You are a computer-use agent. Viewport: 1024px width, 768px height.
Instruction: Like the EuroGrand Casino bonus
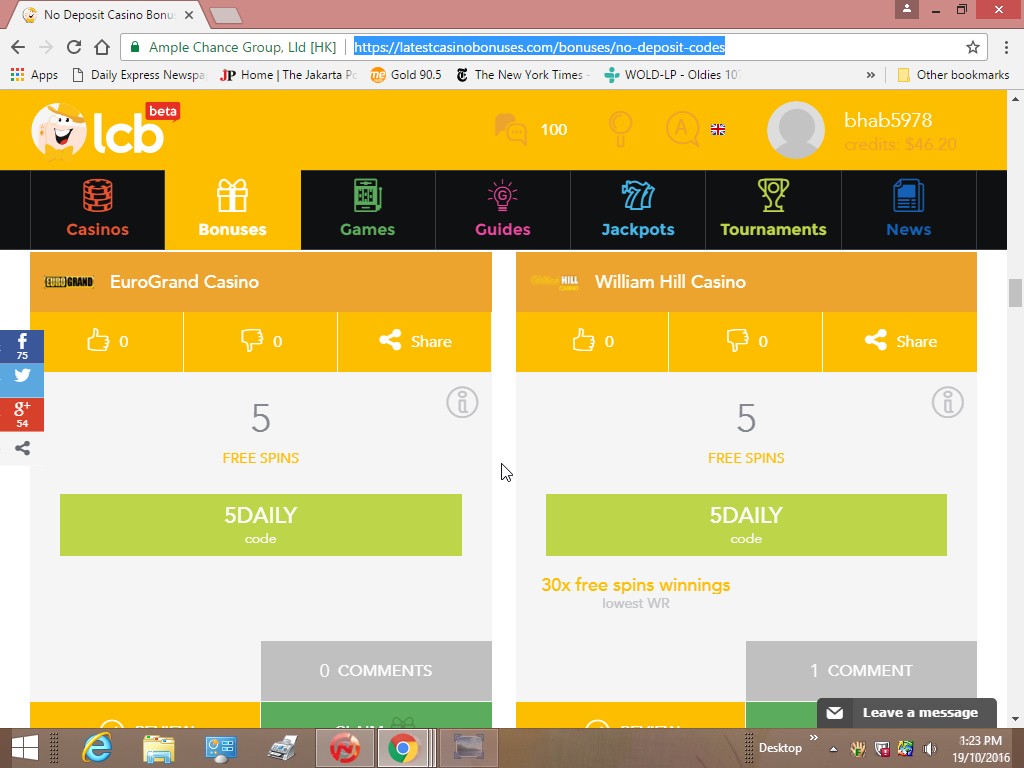[107, 342]
